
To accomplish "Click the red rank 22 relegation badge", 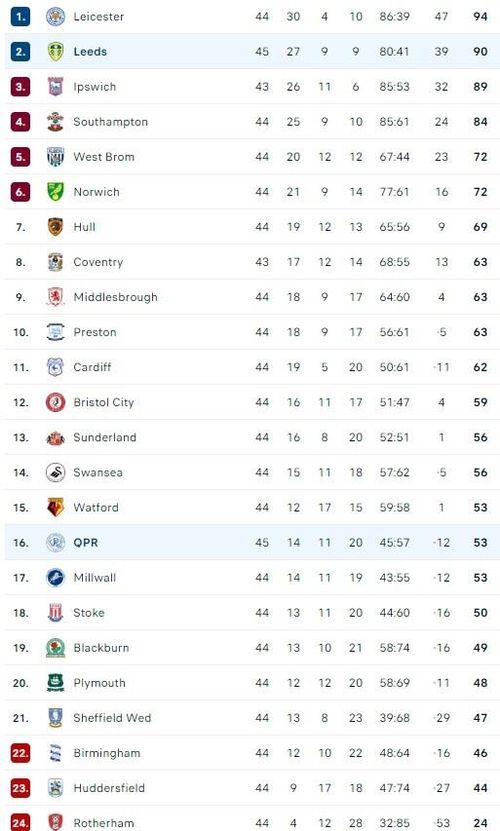I will point(20,753).
